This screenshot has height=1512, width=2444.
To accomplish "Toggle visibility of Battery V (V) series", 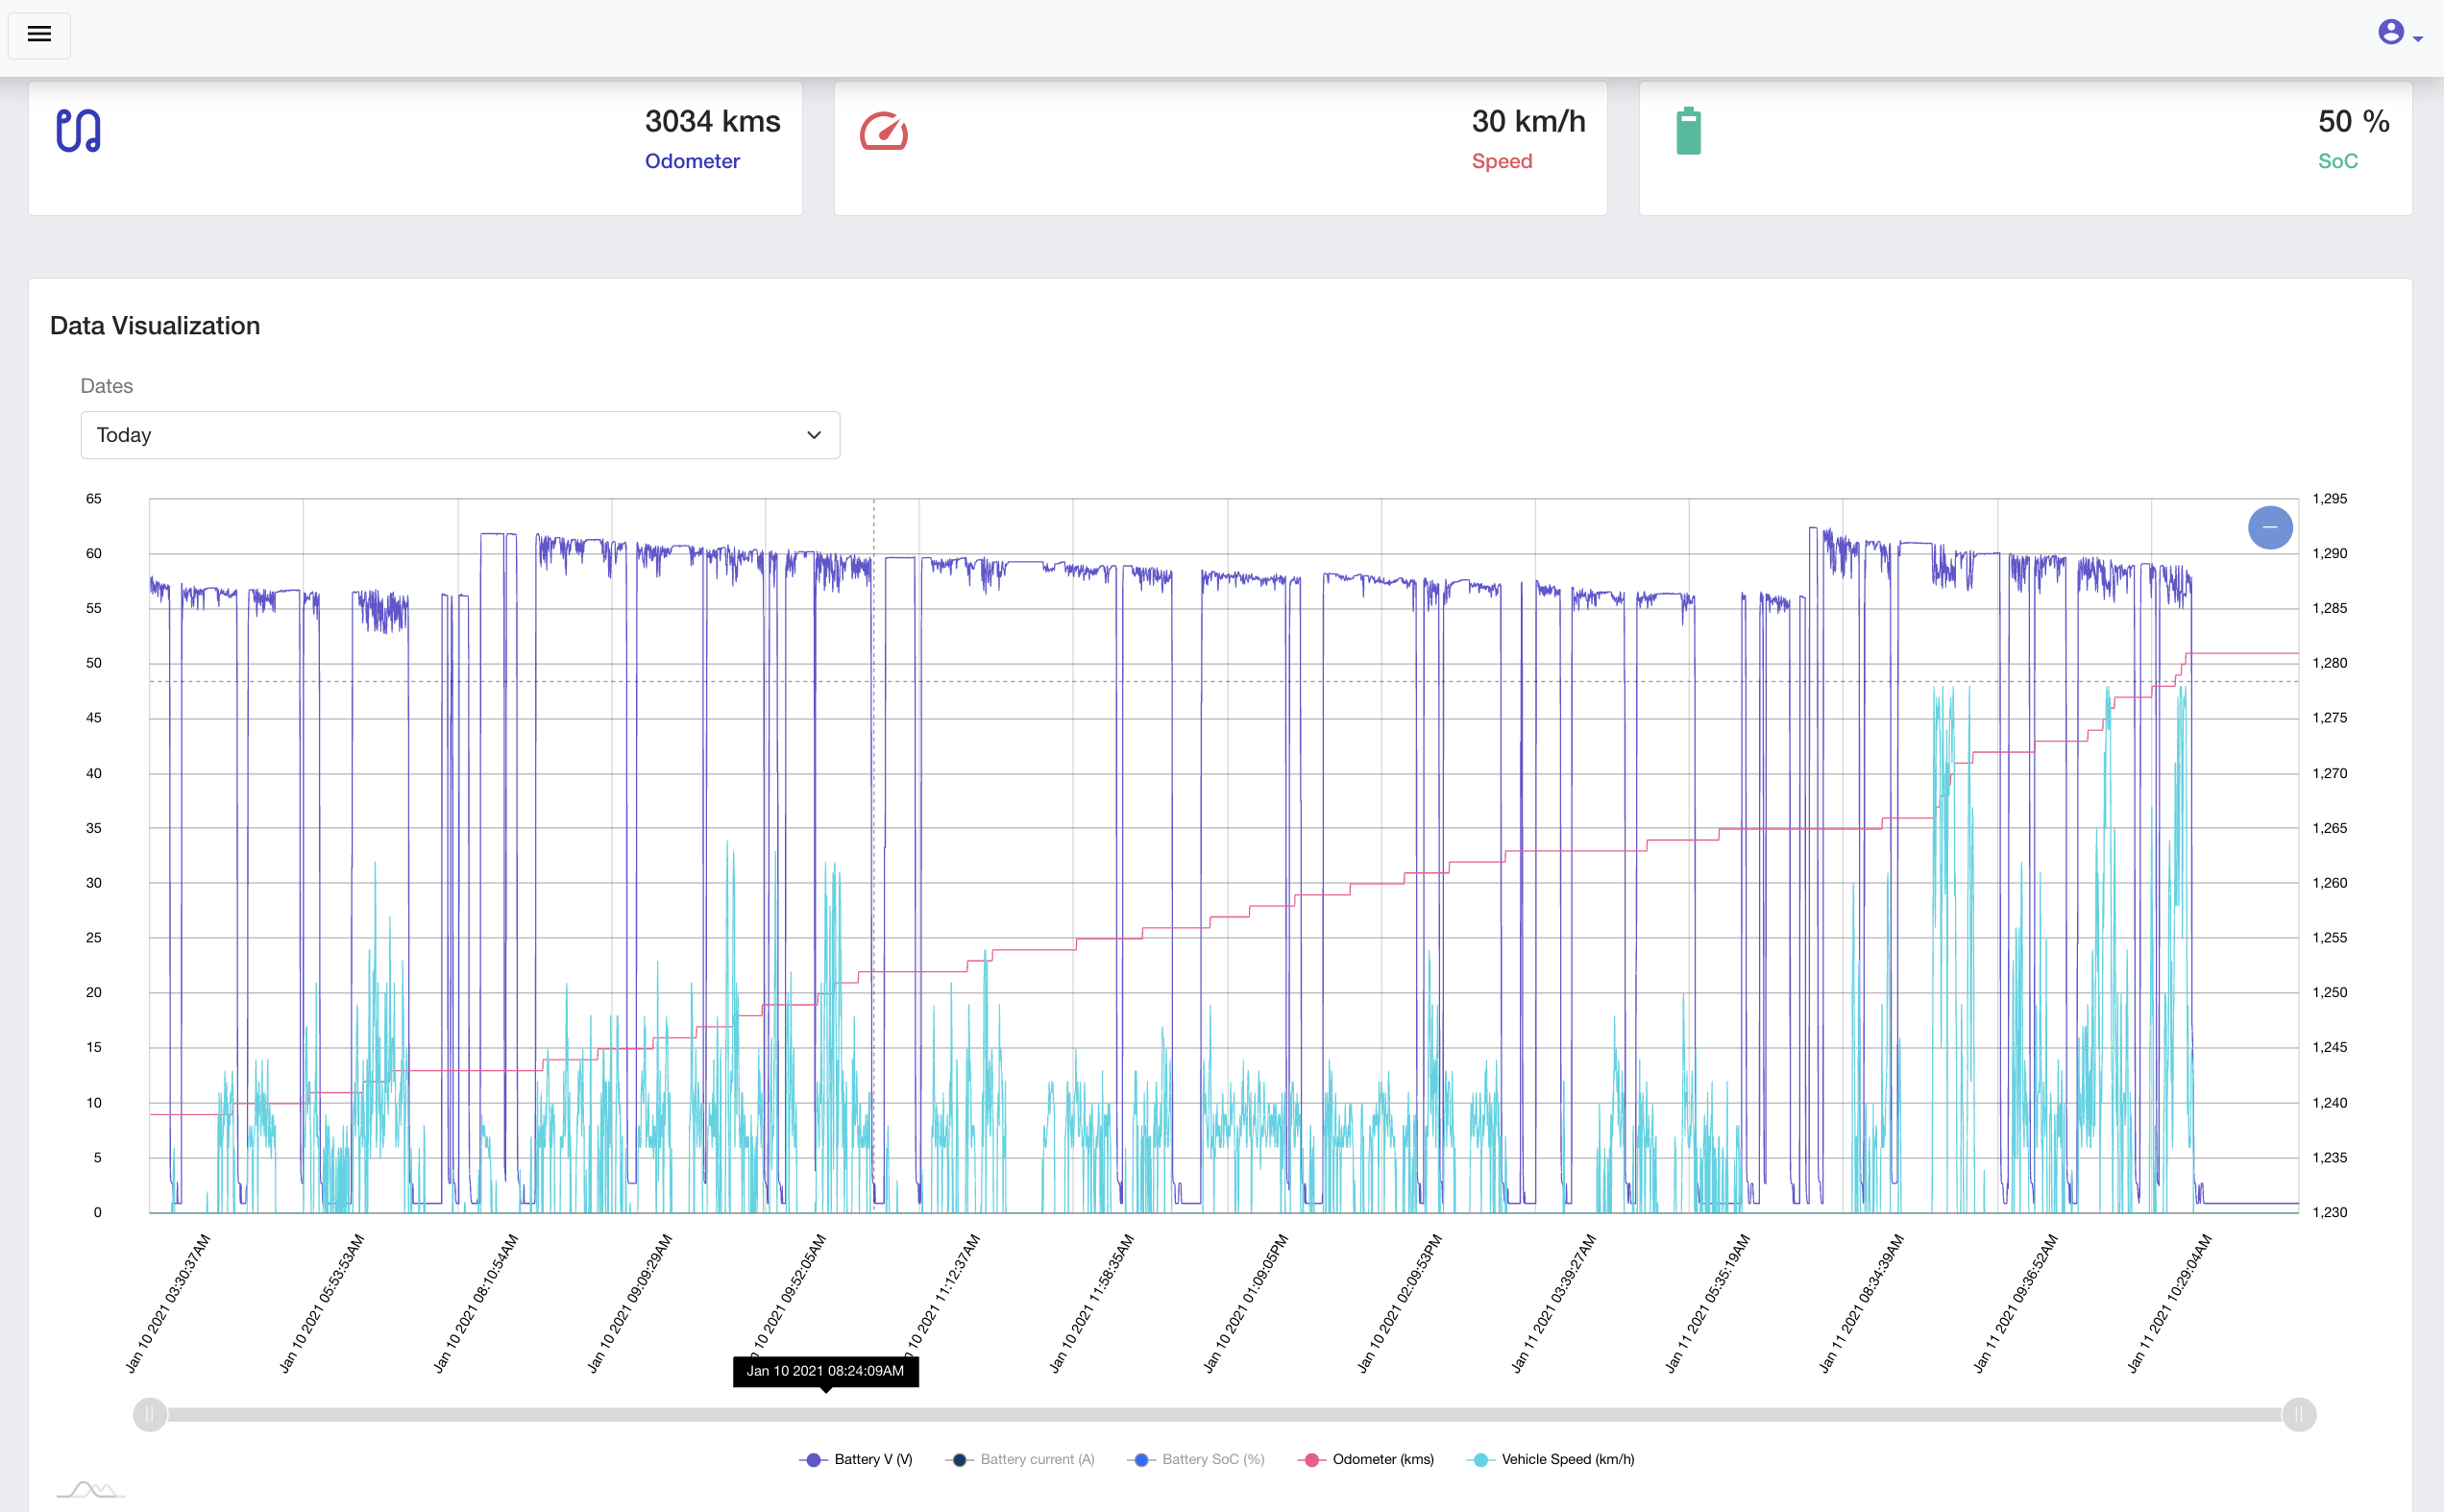I will click(872, 1460).
